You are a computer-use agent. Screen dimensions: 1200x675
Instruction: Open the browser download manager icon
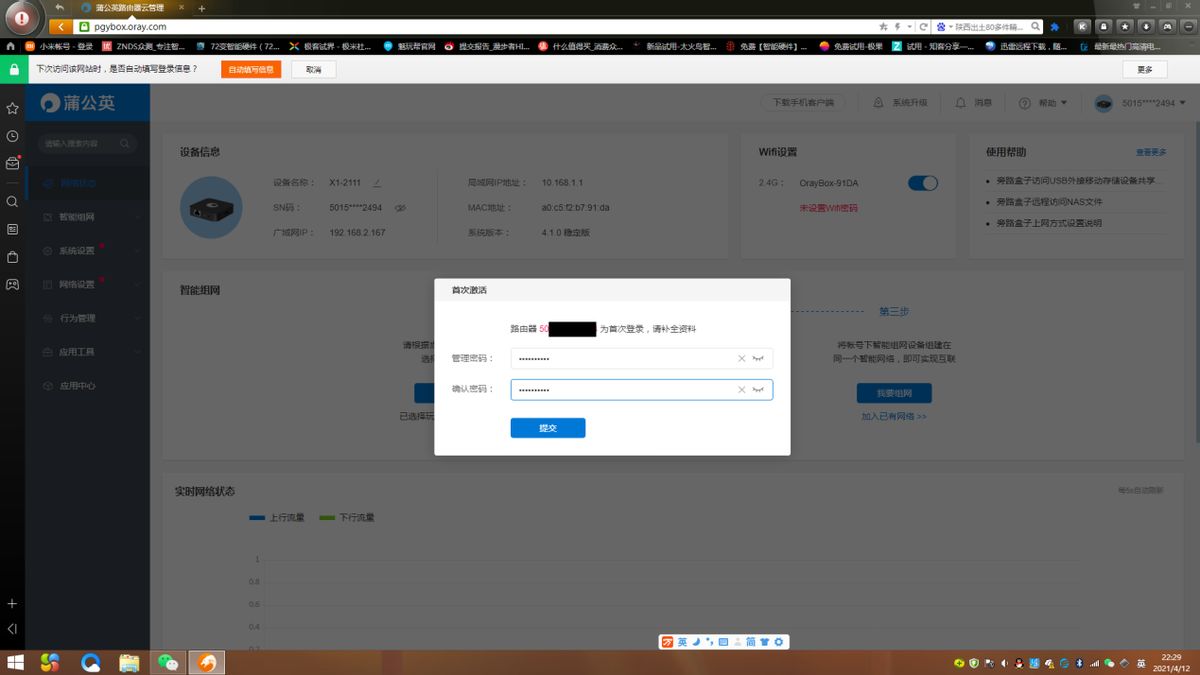pos(1146,27)
